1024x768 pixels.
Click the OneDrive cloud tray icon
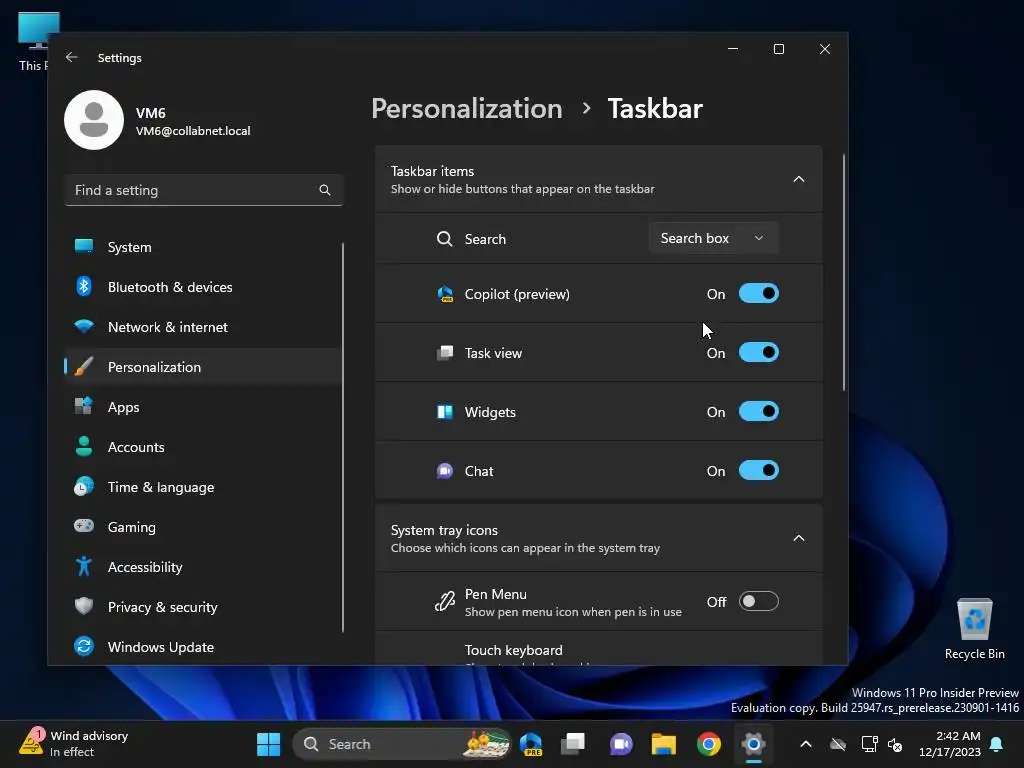click(x=838, y=744)
